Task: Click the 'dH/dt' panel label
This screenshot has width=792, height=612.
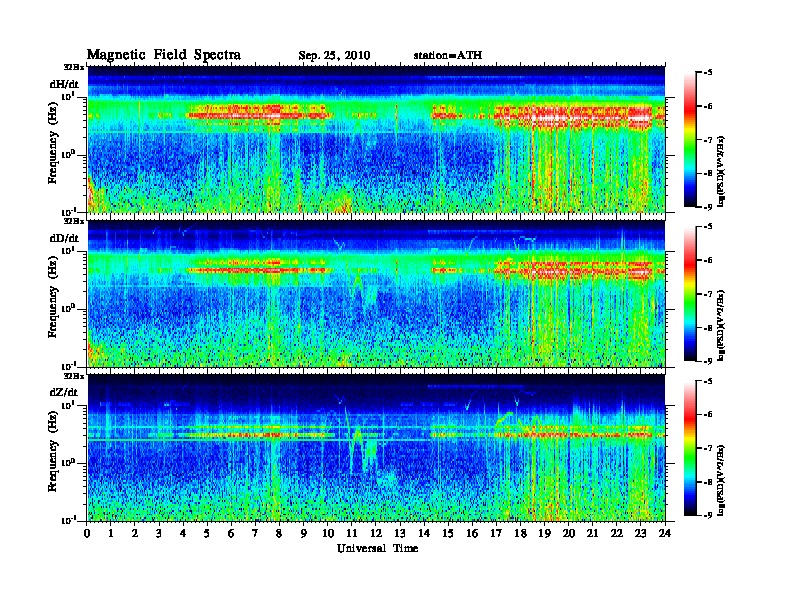Action: click(x=64, y=84)
